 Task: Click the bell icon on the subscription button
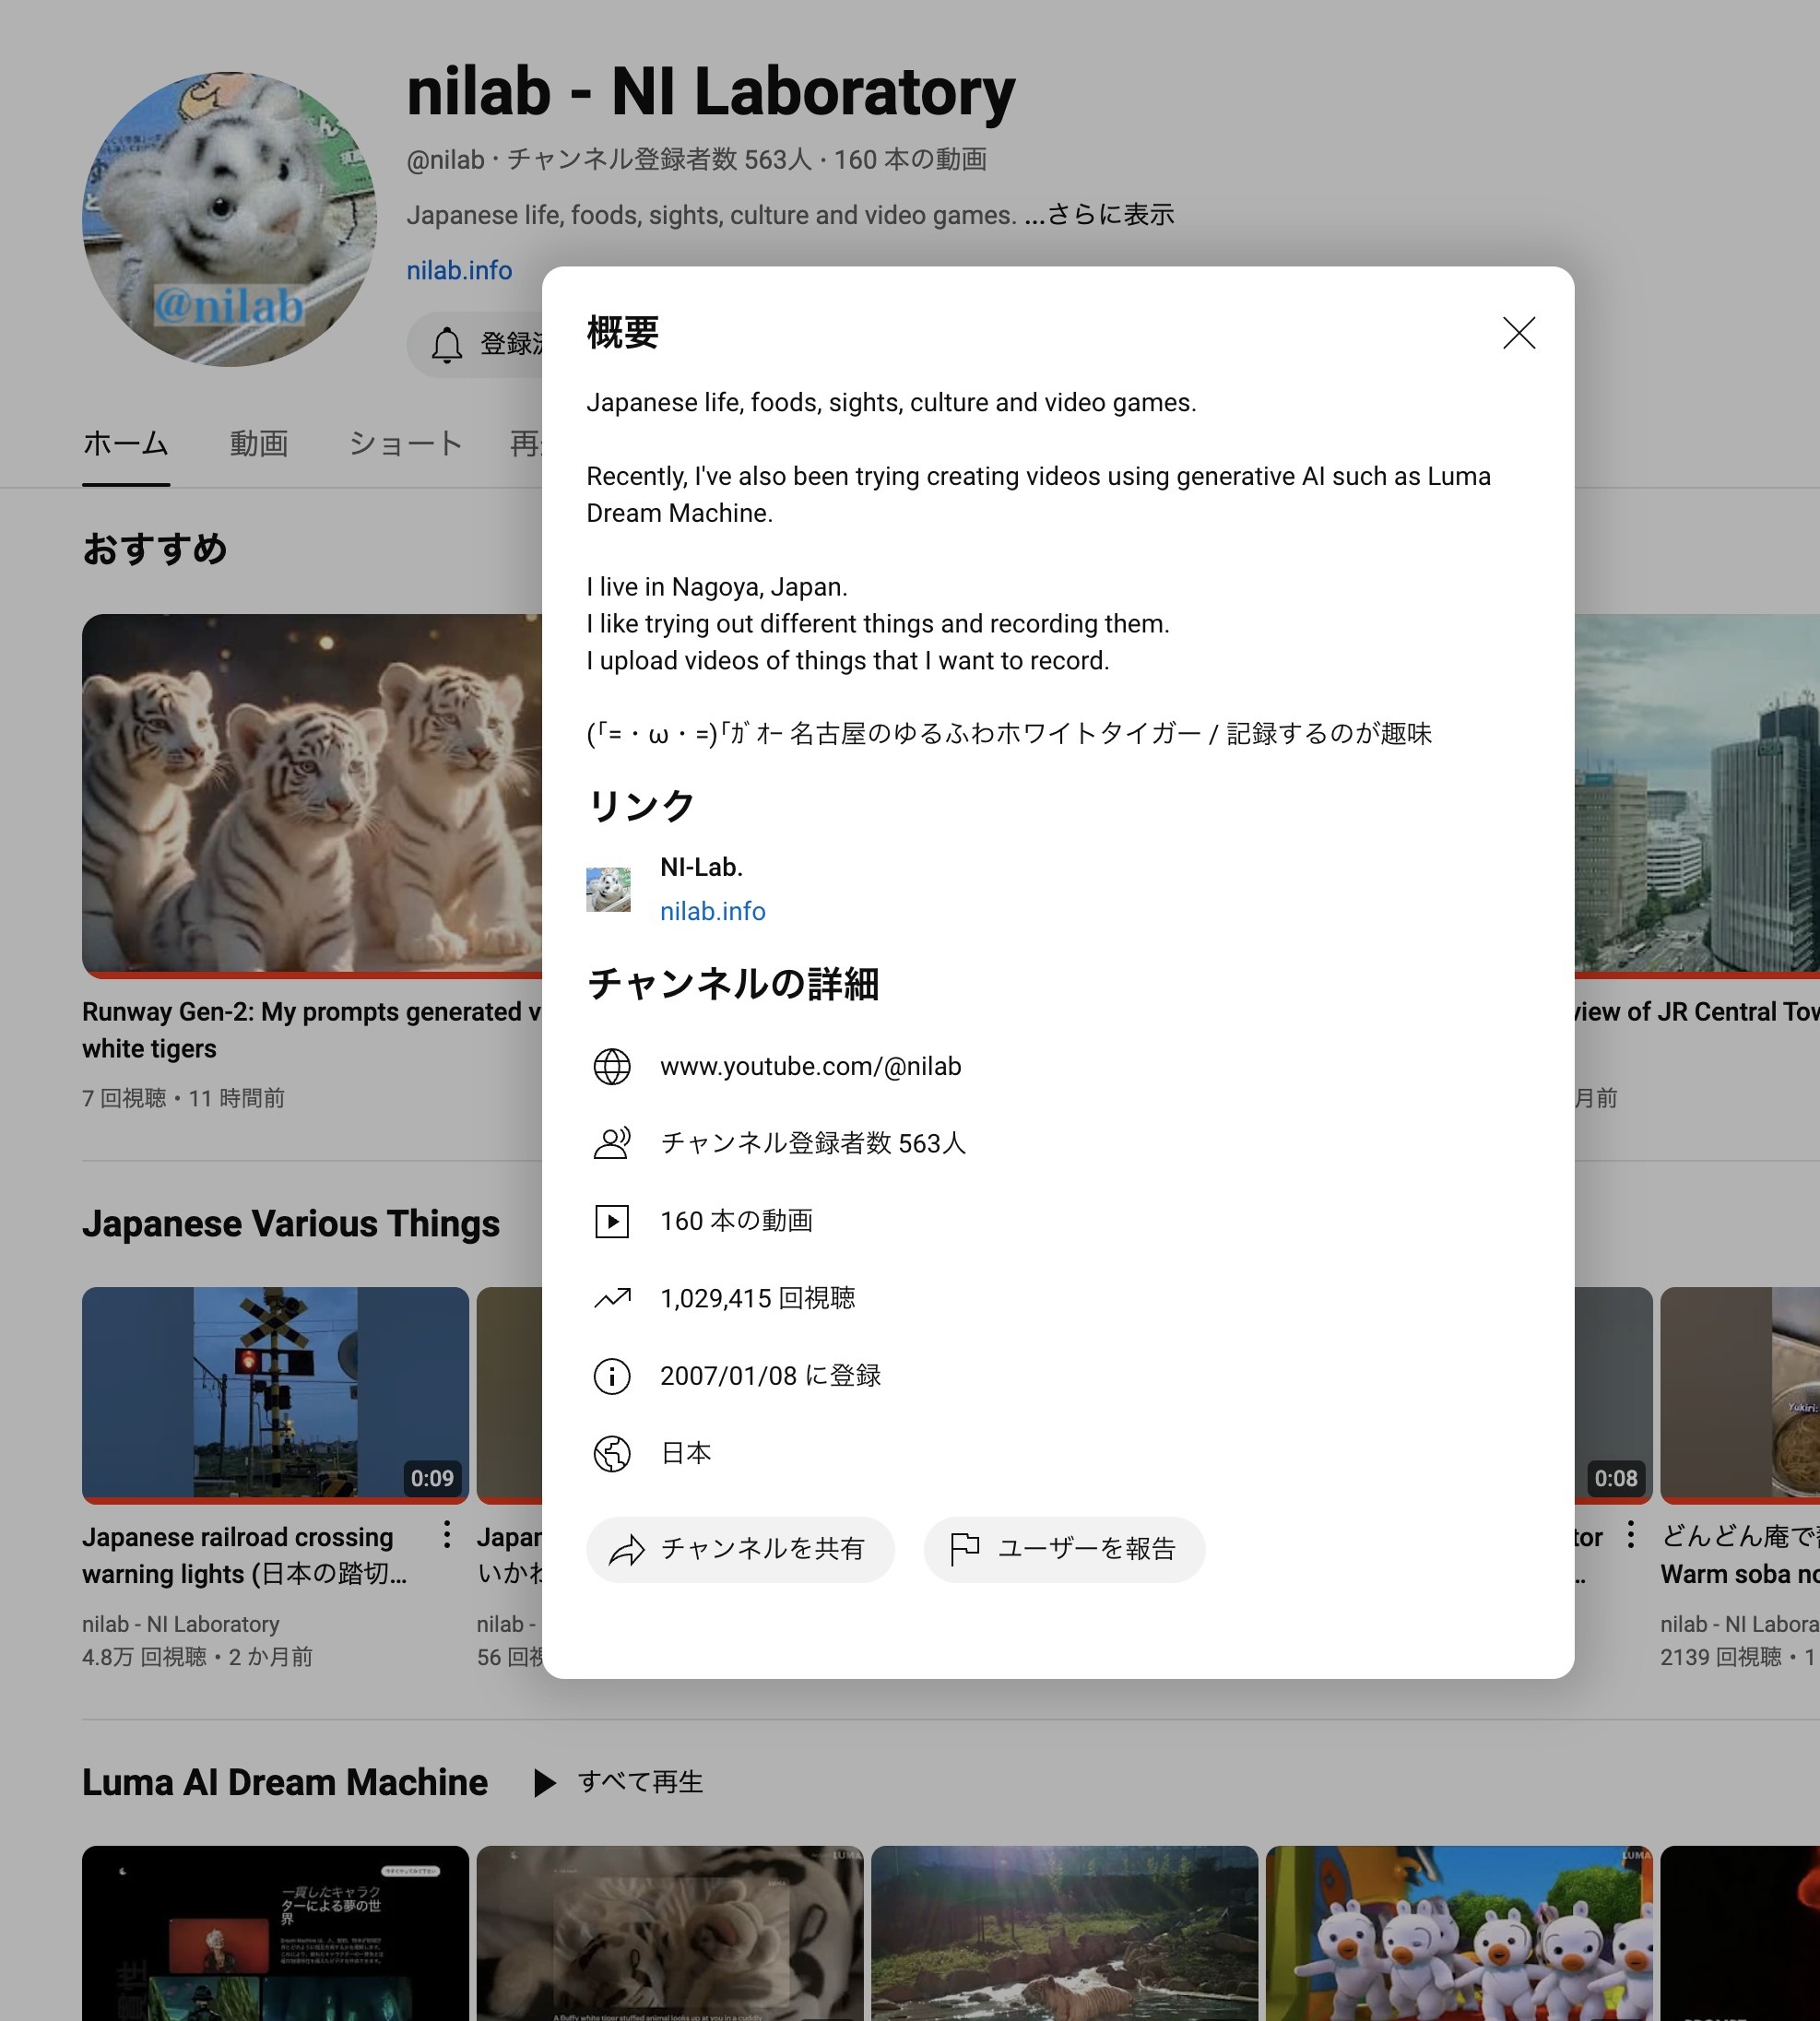[447, 344]
